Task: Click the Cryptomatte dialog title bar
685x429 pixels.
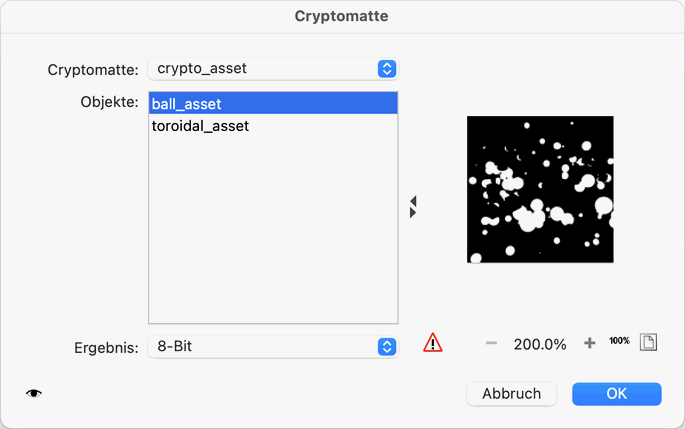Action: [x=342, y=16]
